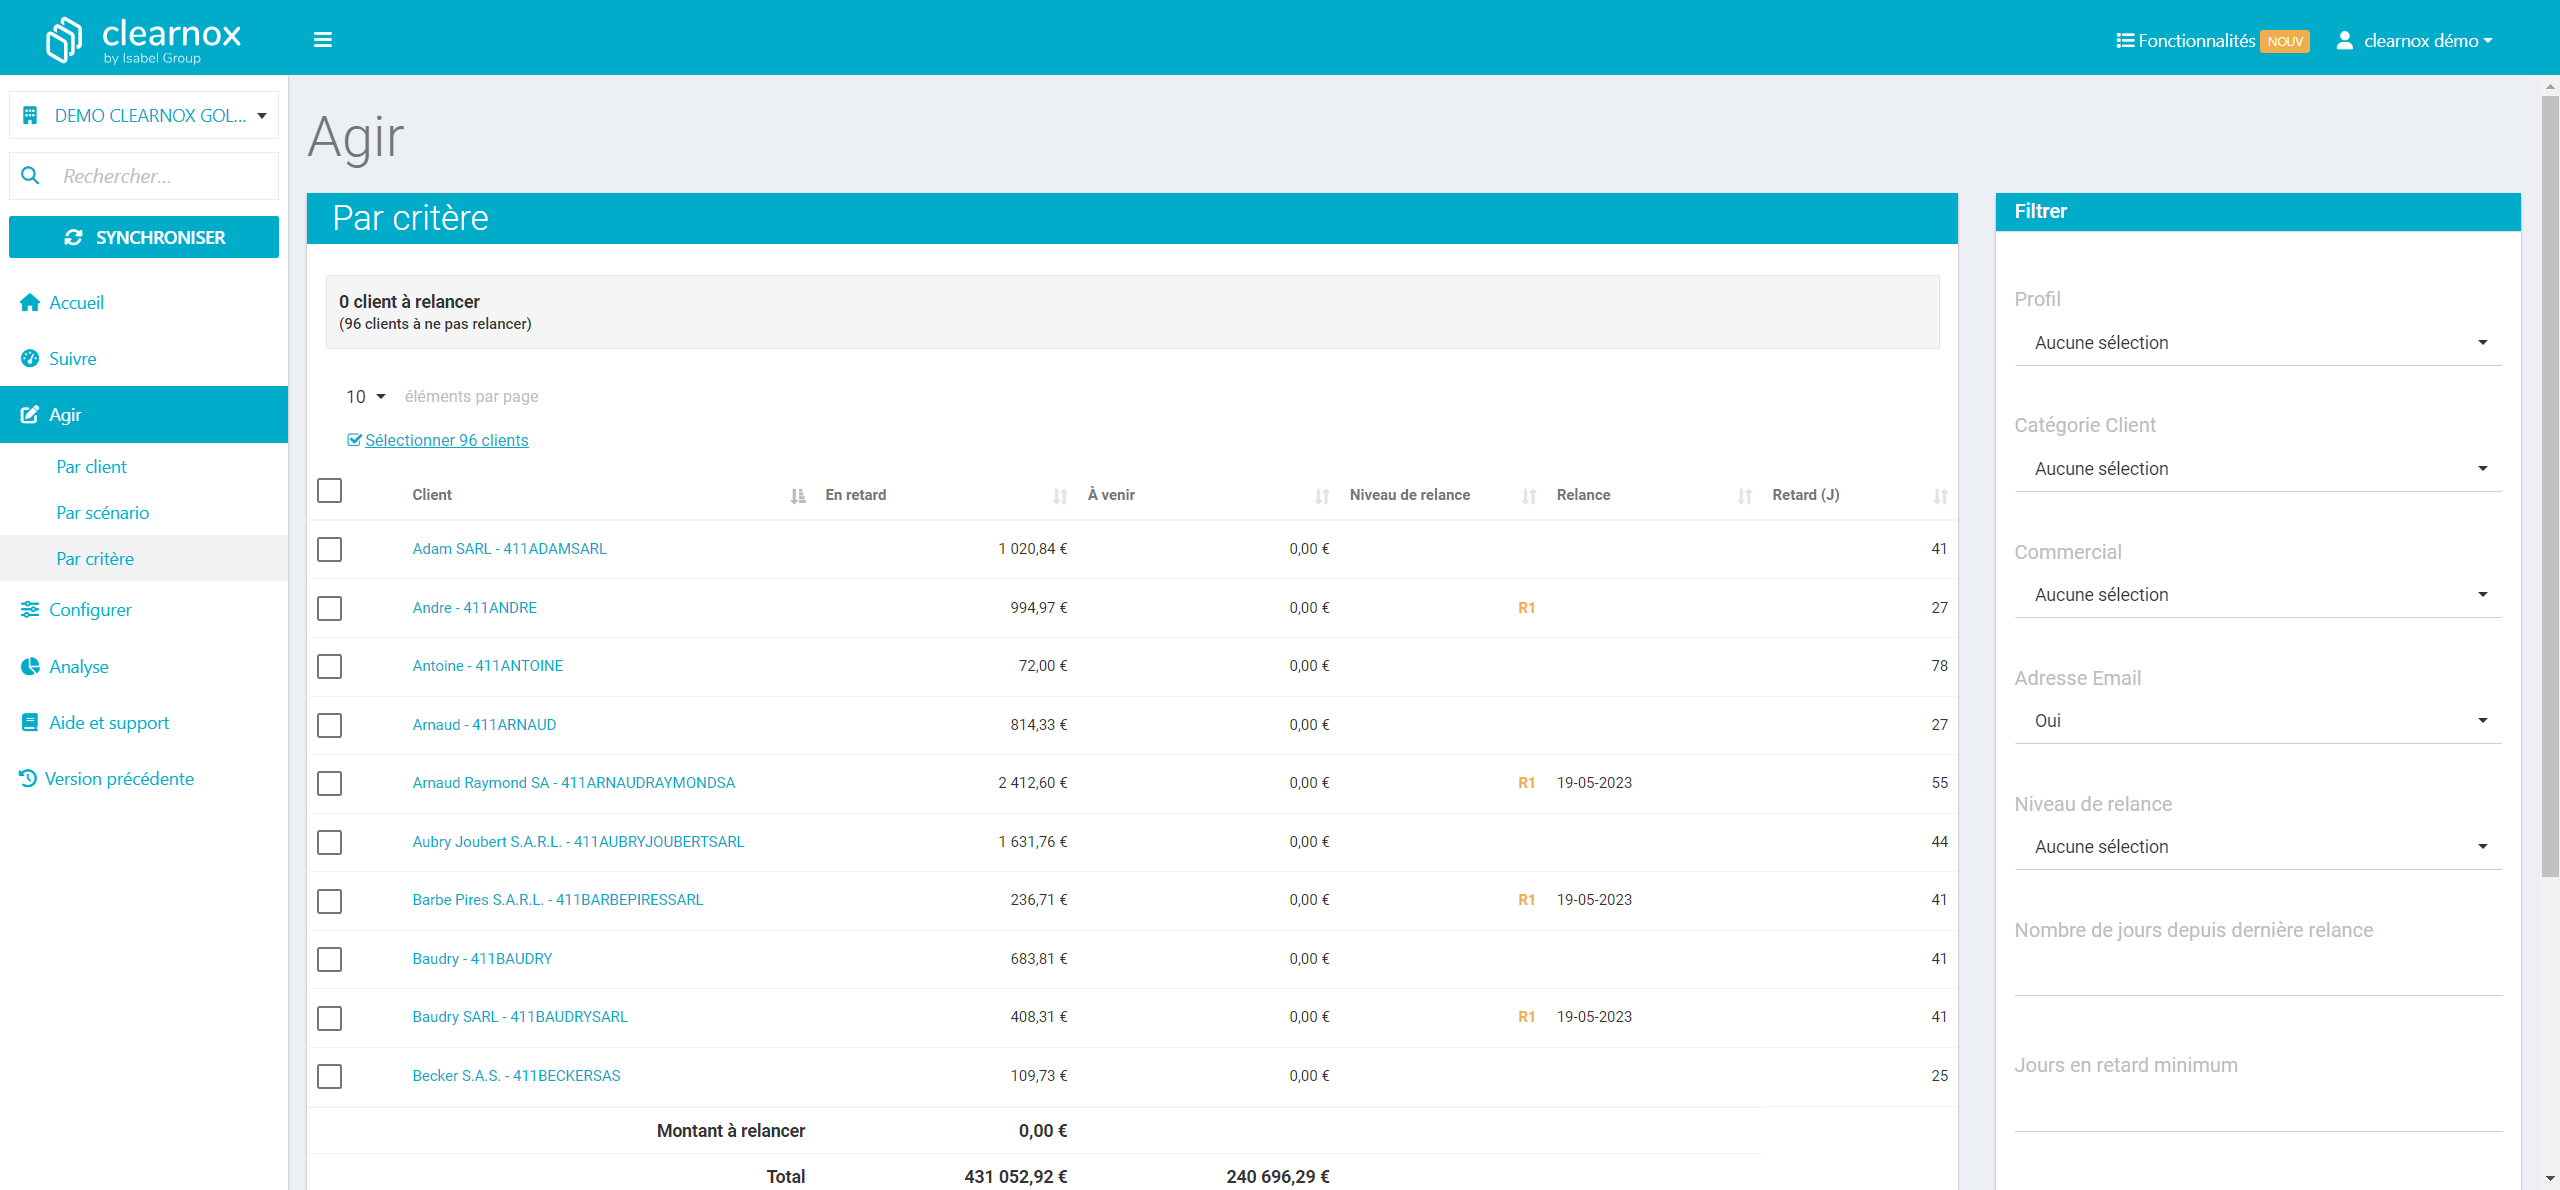Open the "10 éléments par page" dropdown
Image resolution: width=2560 pixels, height=1190 pixels.
(x=364, y=396)
